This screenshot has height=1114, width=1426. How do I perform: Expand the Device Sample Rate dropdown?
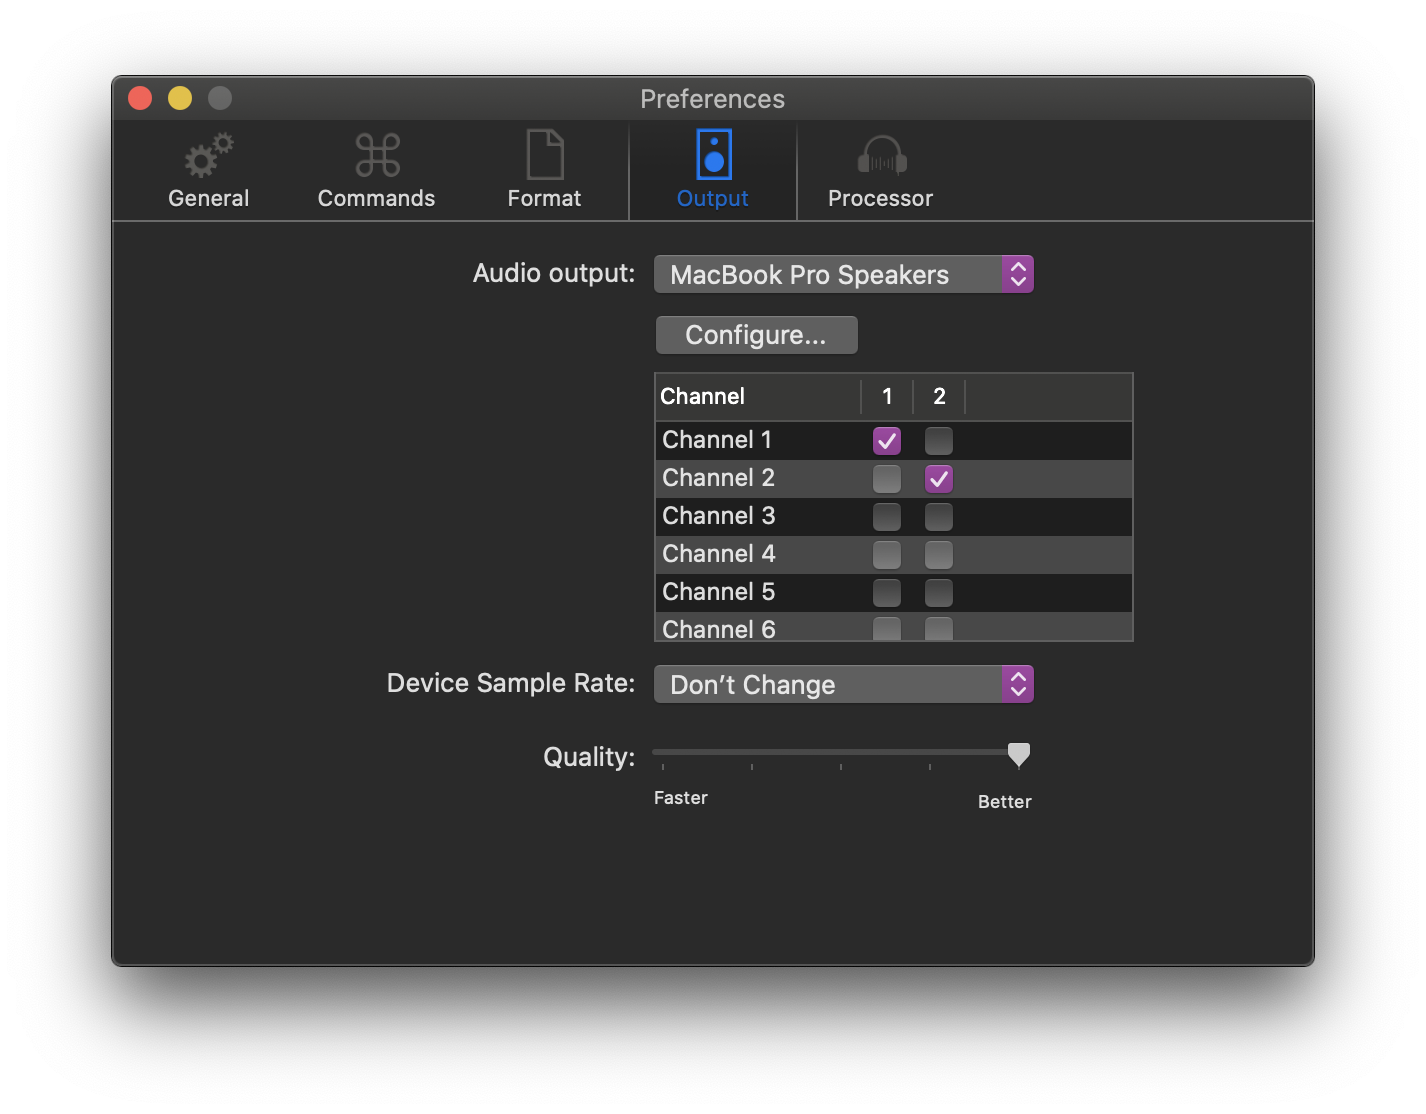pos(843,684)
